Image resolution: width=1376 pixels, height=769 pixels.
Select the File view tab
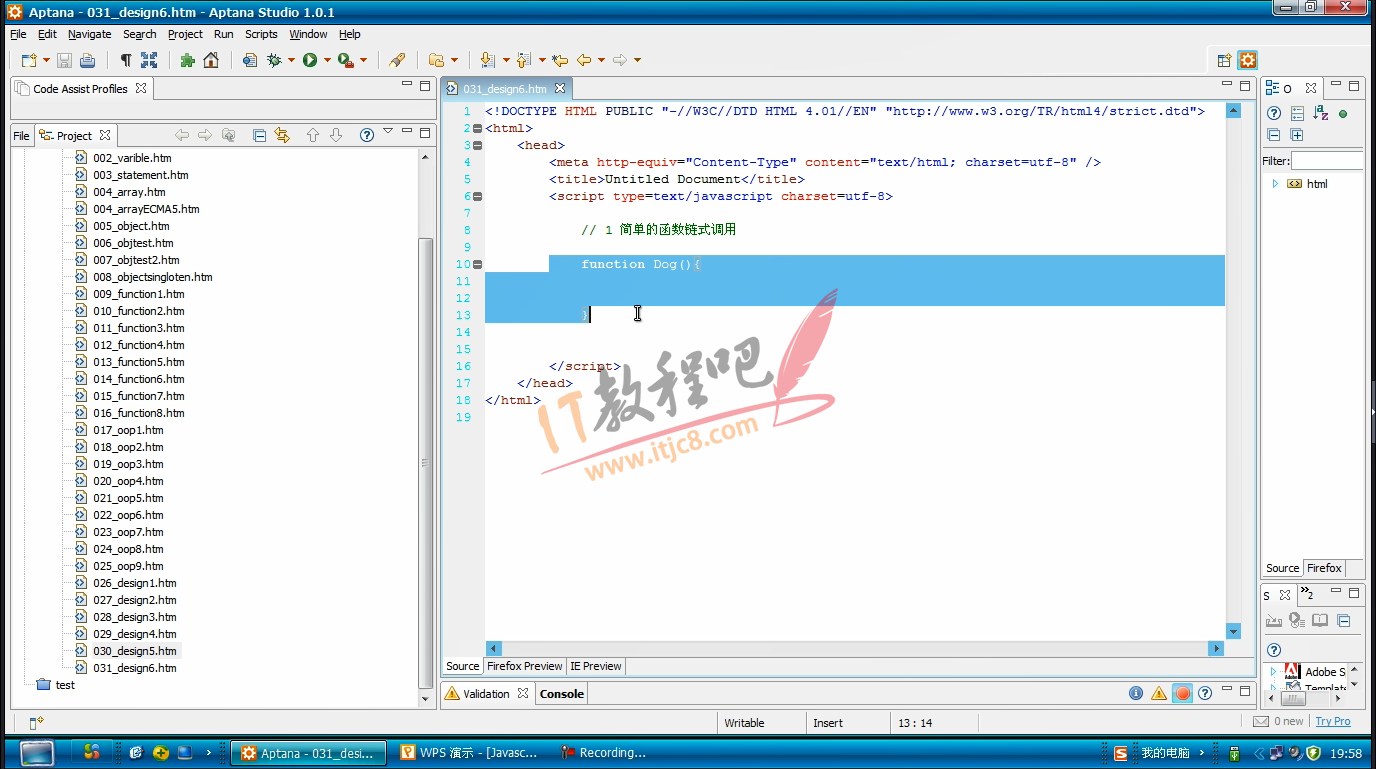(x=22, y=136)
